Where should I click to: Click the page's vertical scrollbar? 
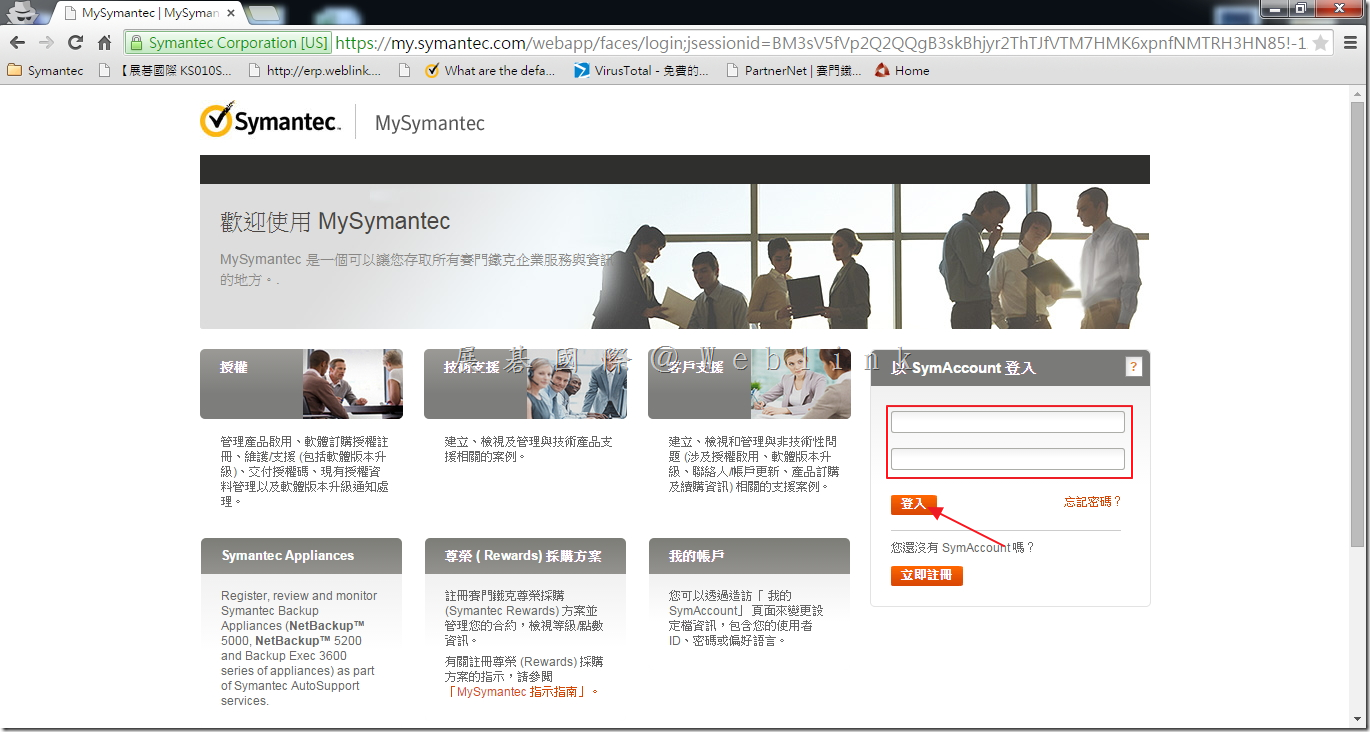(1357, 323)
